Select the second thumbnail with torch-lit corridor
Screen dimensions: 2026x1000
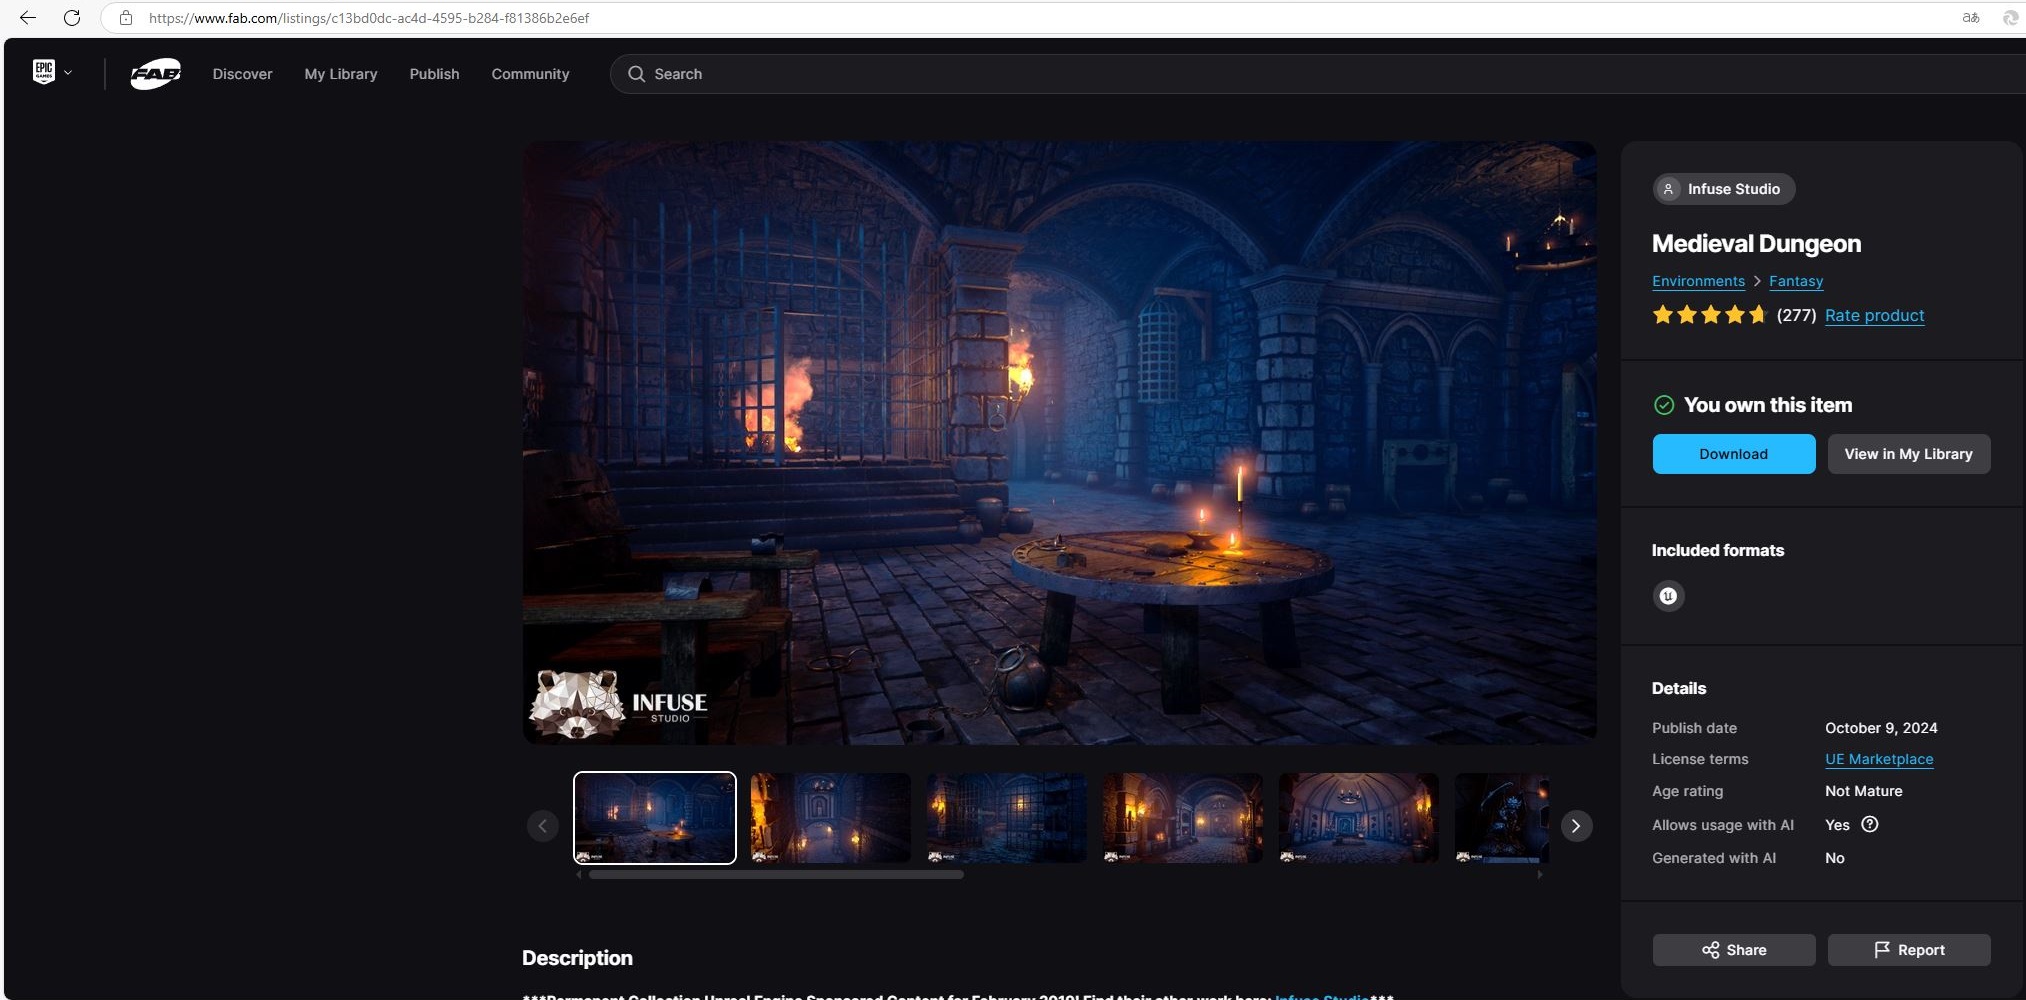pos(830,818)
